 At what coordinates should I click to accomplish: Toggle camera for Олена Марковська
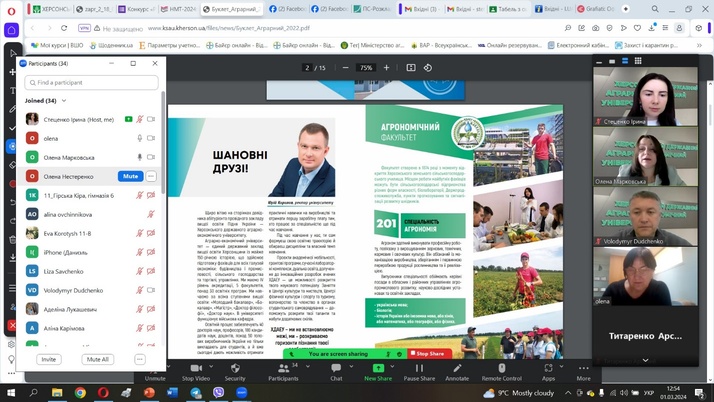(151, 158)
